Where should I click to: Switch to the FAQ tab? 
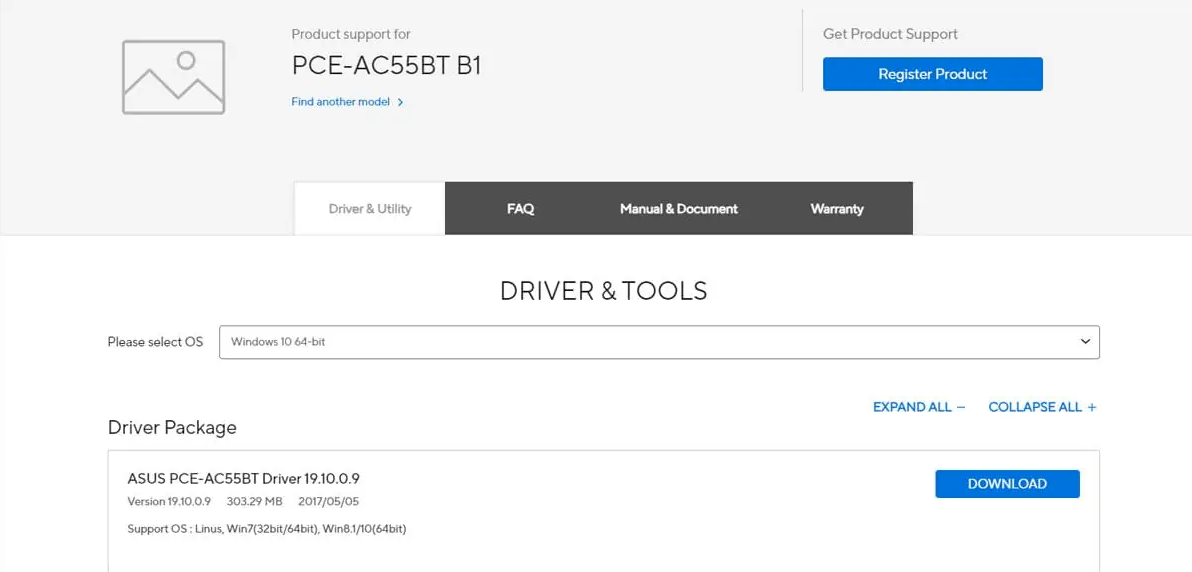[520, 209]
